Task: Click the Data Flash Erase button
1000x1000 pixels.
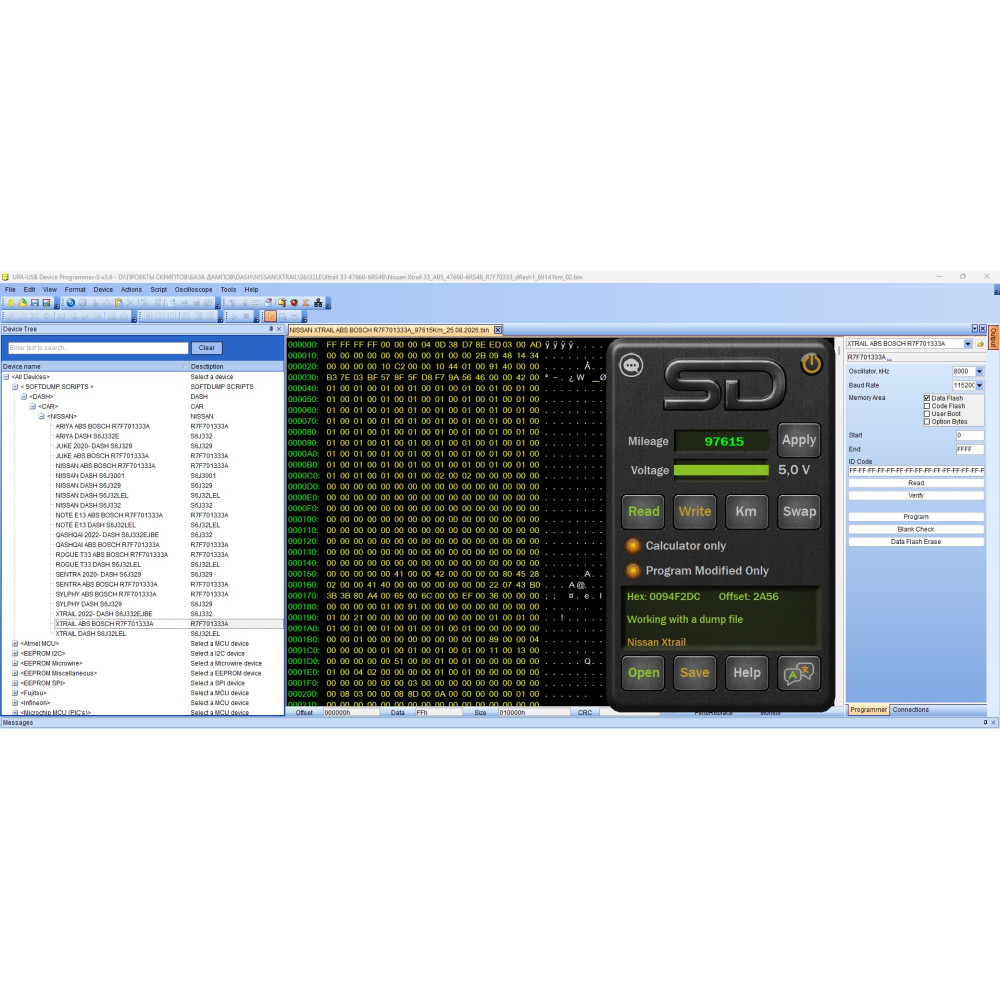Action: tap(916, 541)
